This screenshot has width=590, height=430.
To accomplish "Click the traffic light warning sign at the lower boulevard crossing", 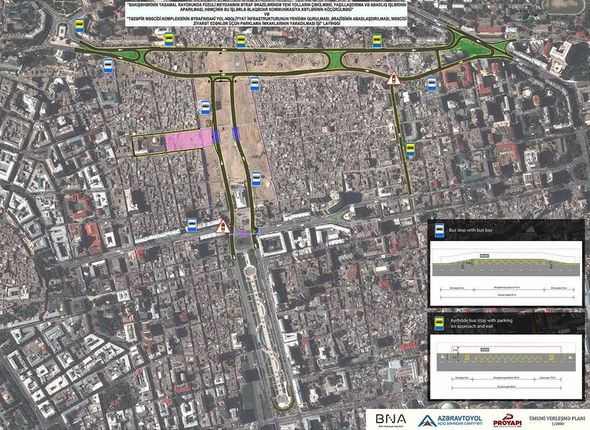I will coord(222,227).
